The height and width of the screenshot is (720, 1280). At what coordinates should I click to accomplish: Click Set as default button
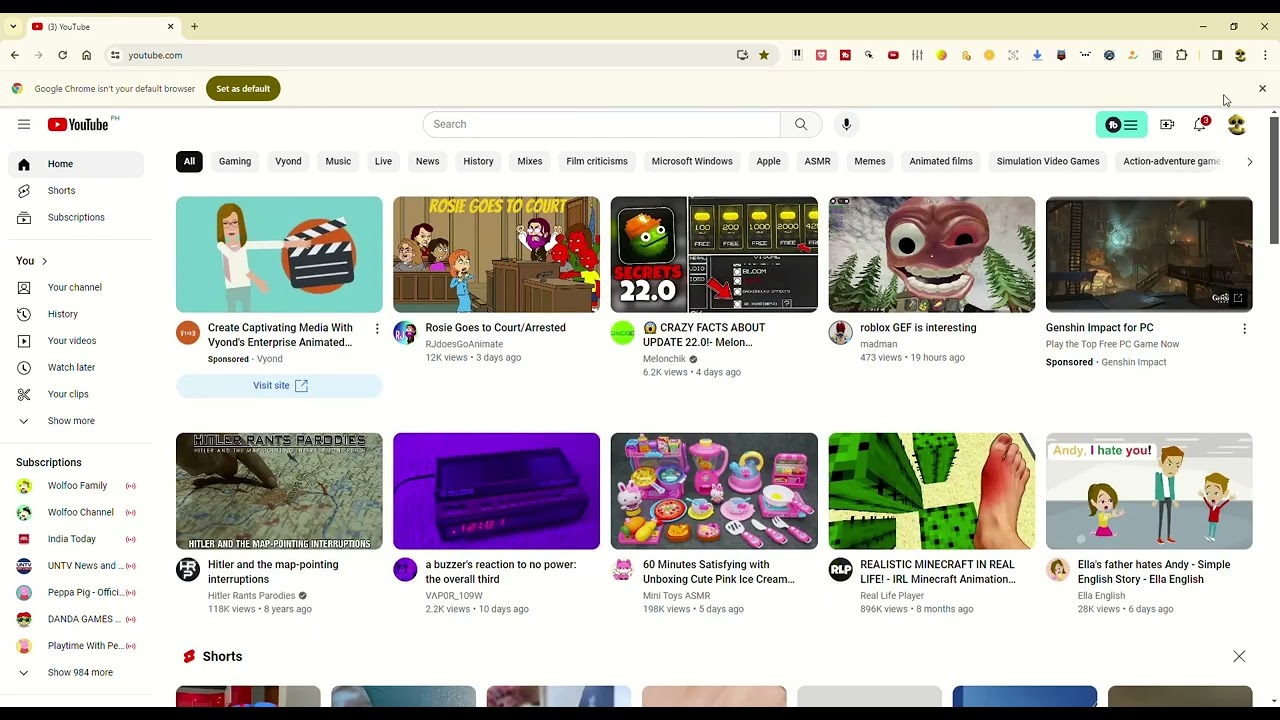(243, 89)
